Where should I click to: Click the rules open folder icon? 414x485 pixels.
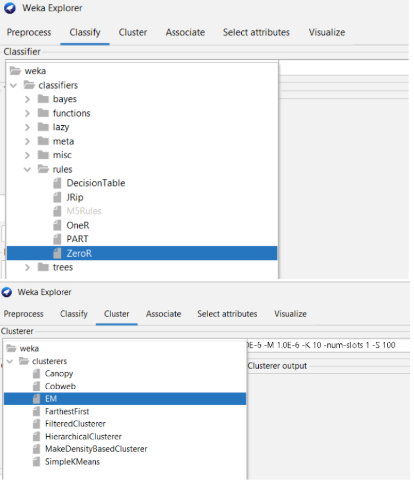coord(43,169)
